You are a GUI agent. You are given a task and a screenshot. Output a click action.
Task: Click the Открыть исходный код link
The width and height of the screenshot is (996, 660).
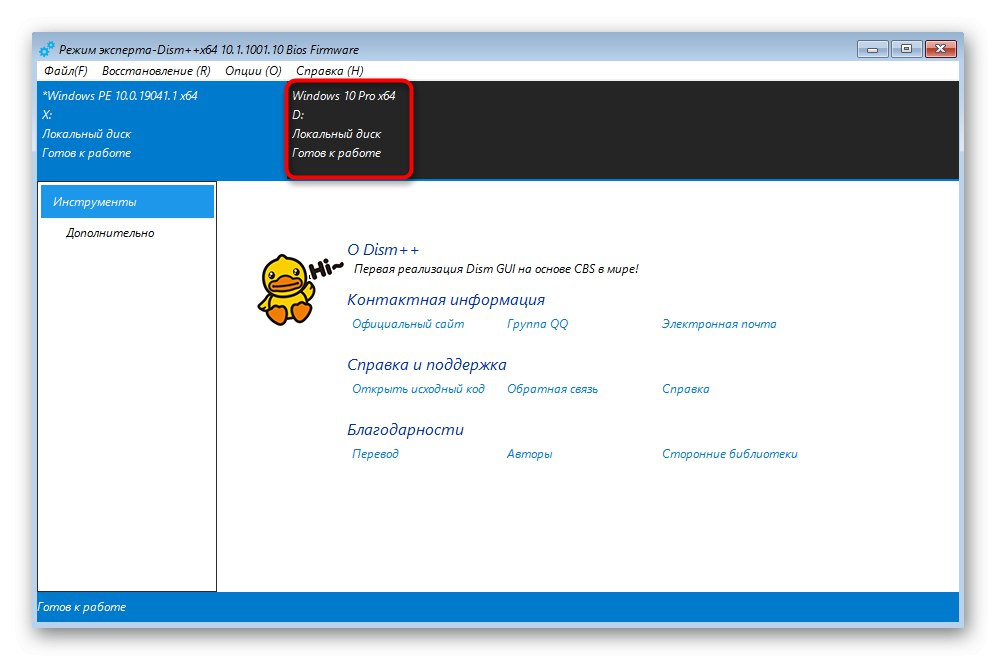(418, 389)
